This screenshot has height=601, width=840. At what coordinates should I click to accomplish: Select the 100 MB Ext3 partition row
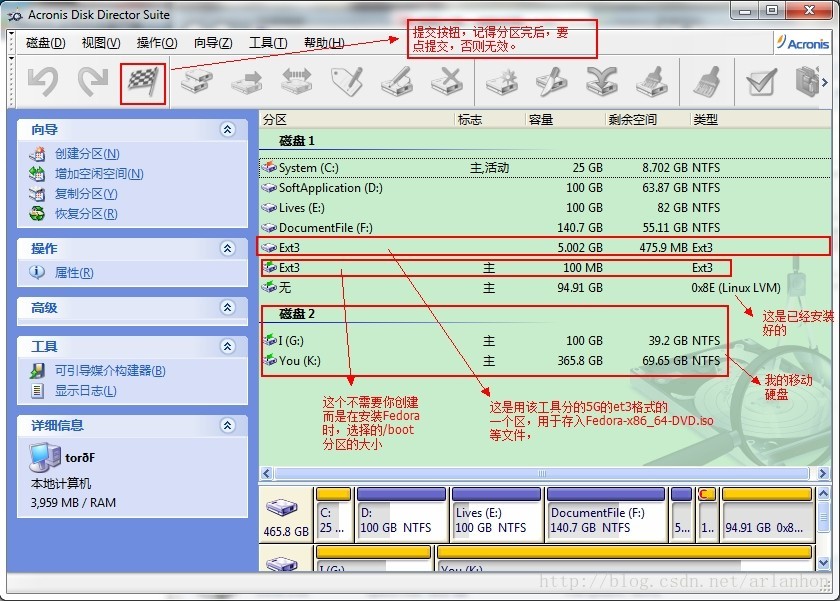click(545, 267)
